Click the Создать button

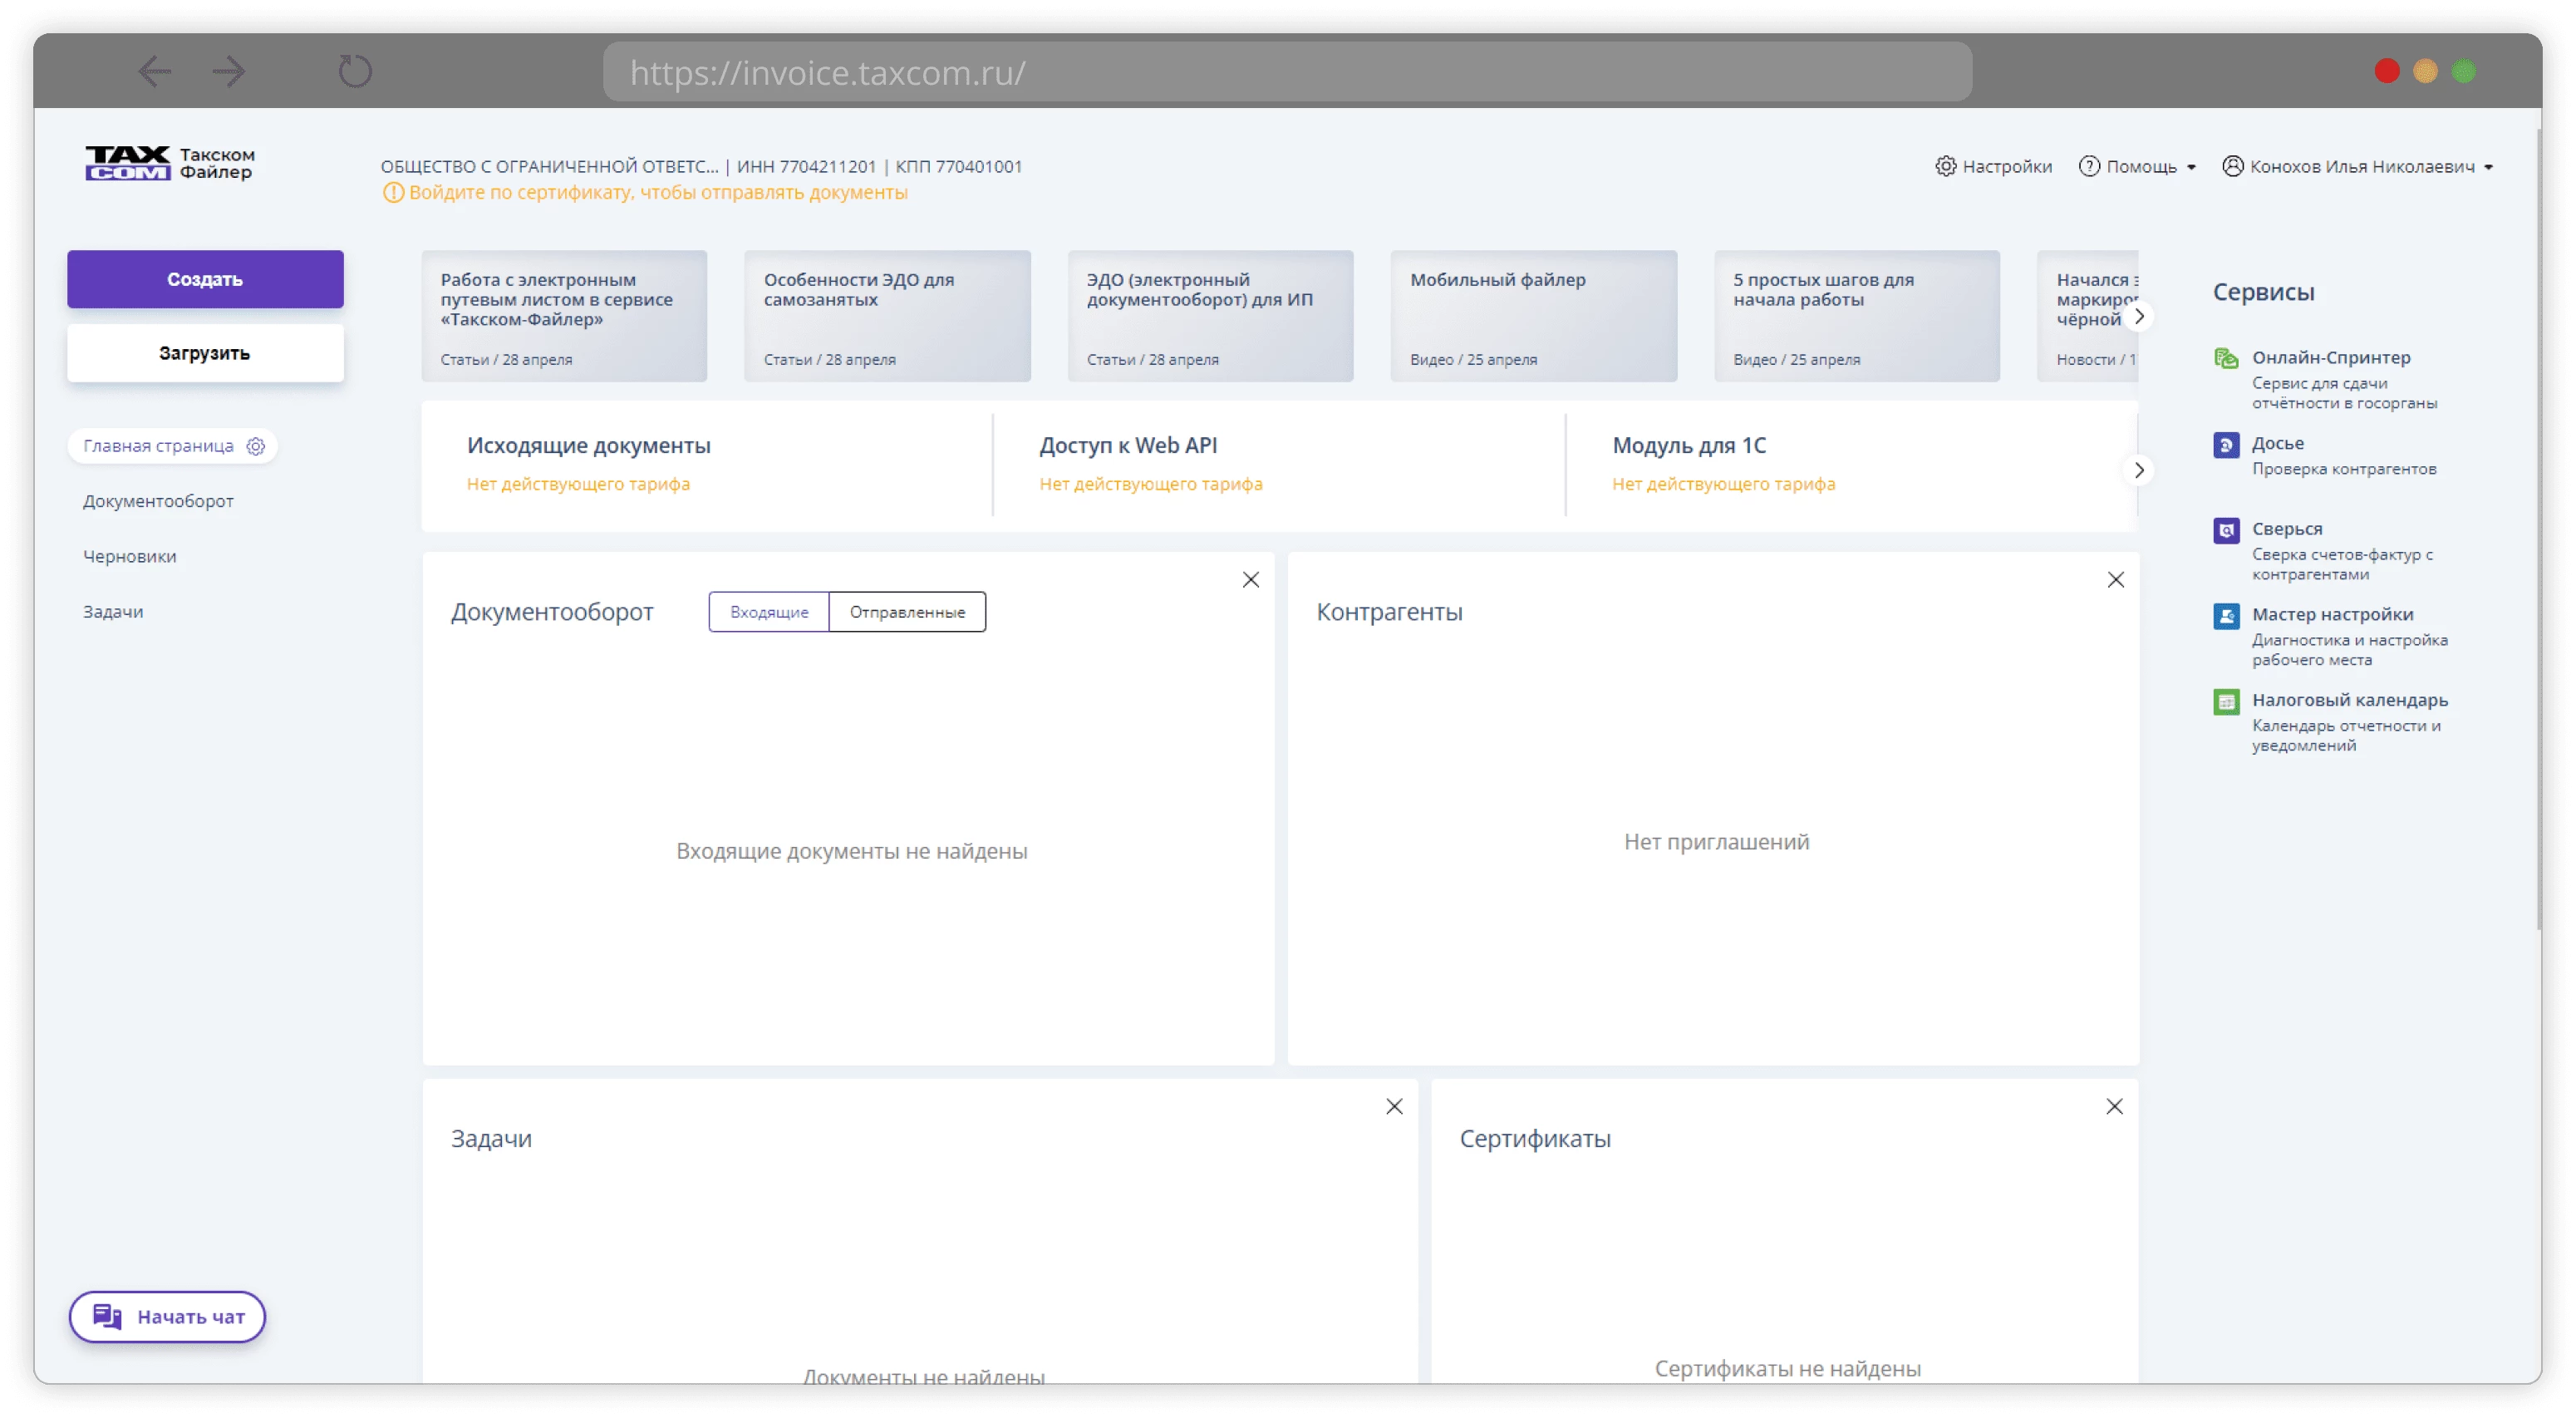point(205,279)
